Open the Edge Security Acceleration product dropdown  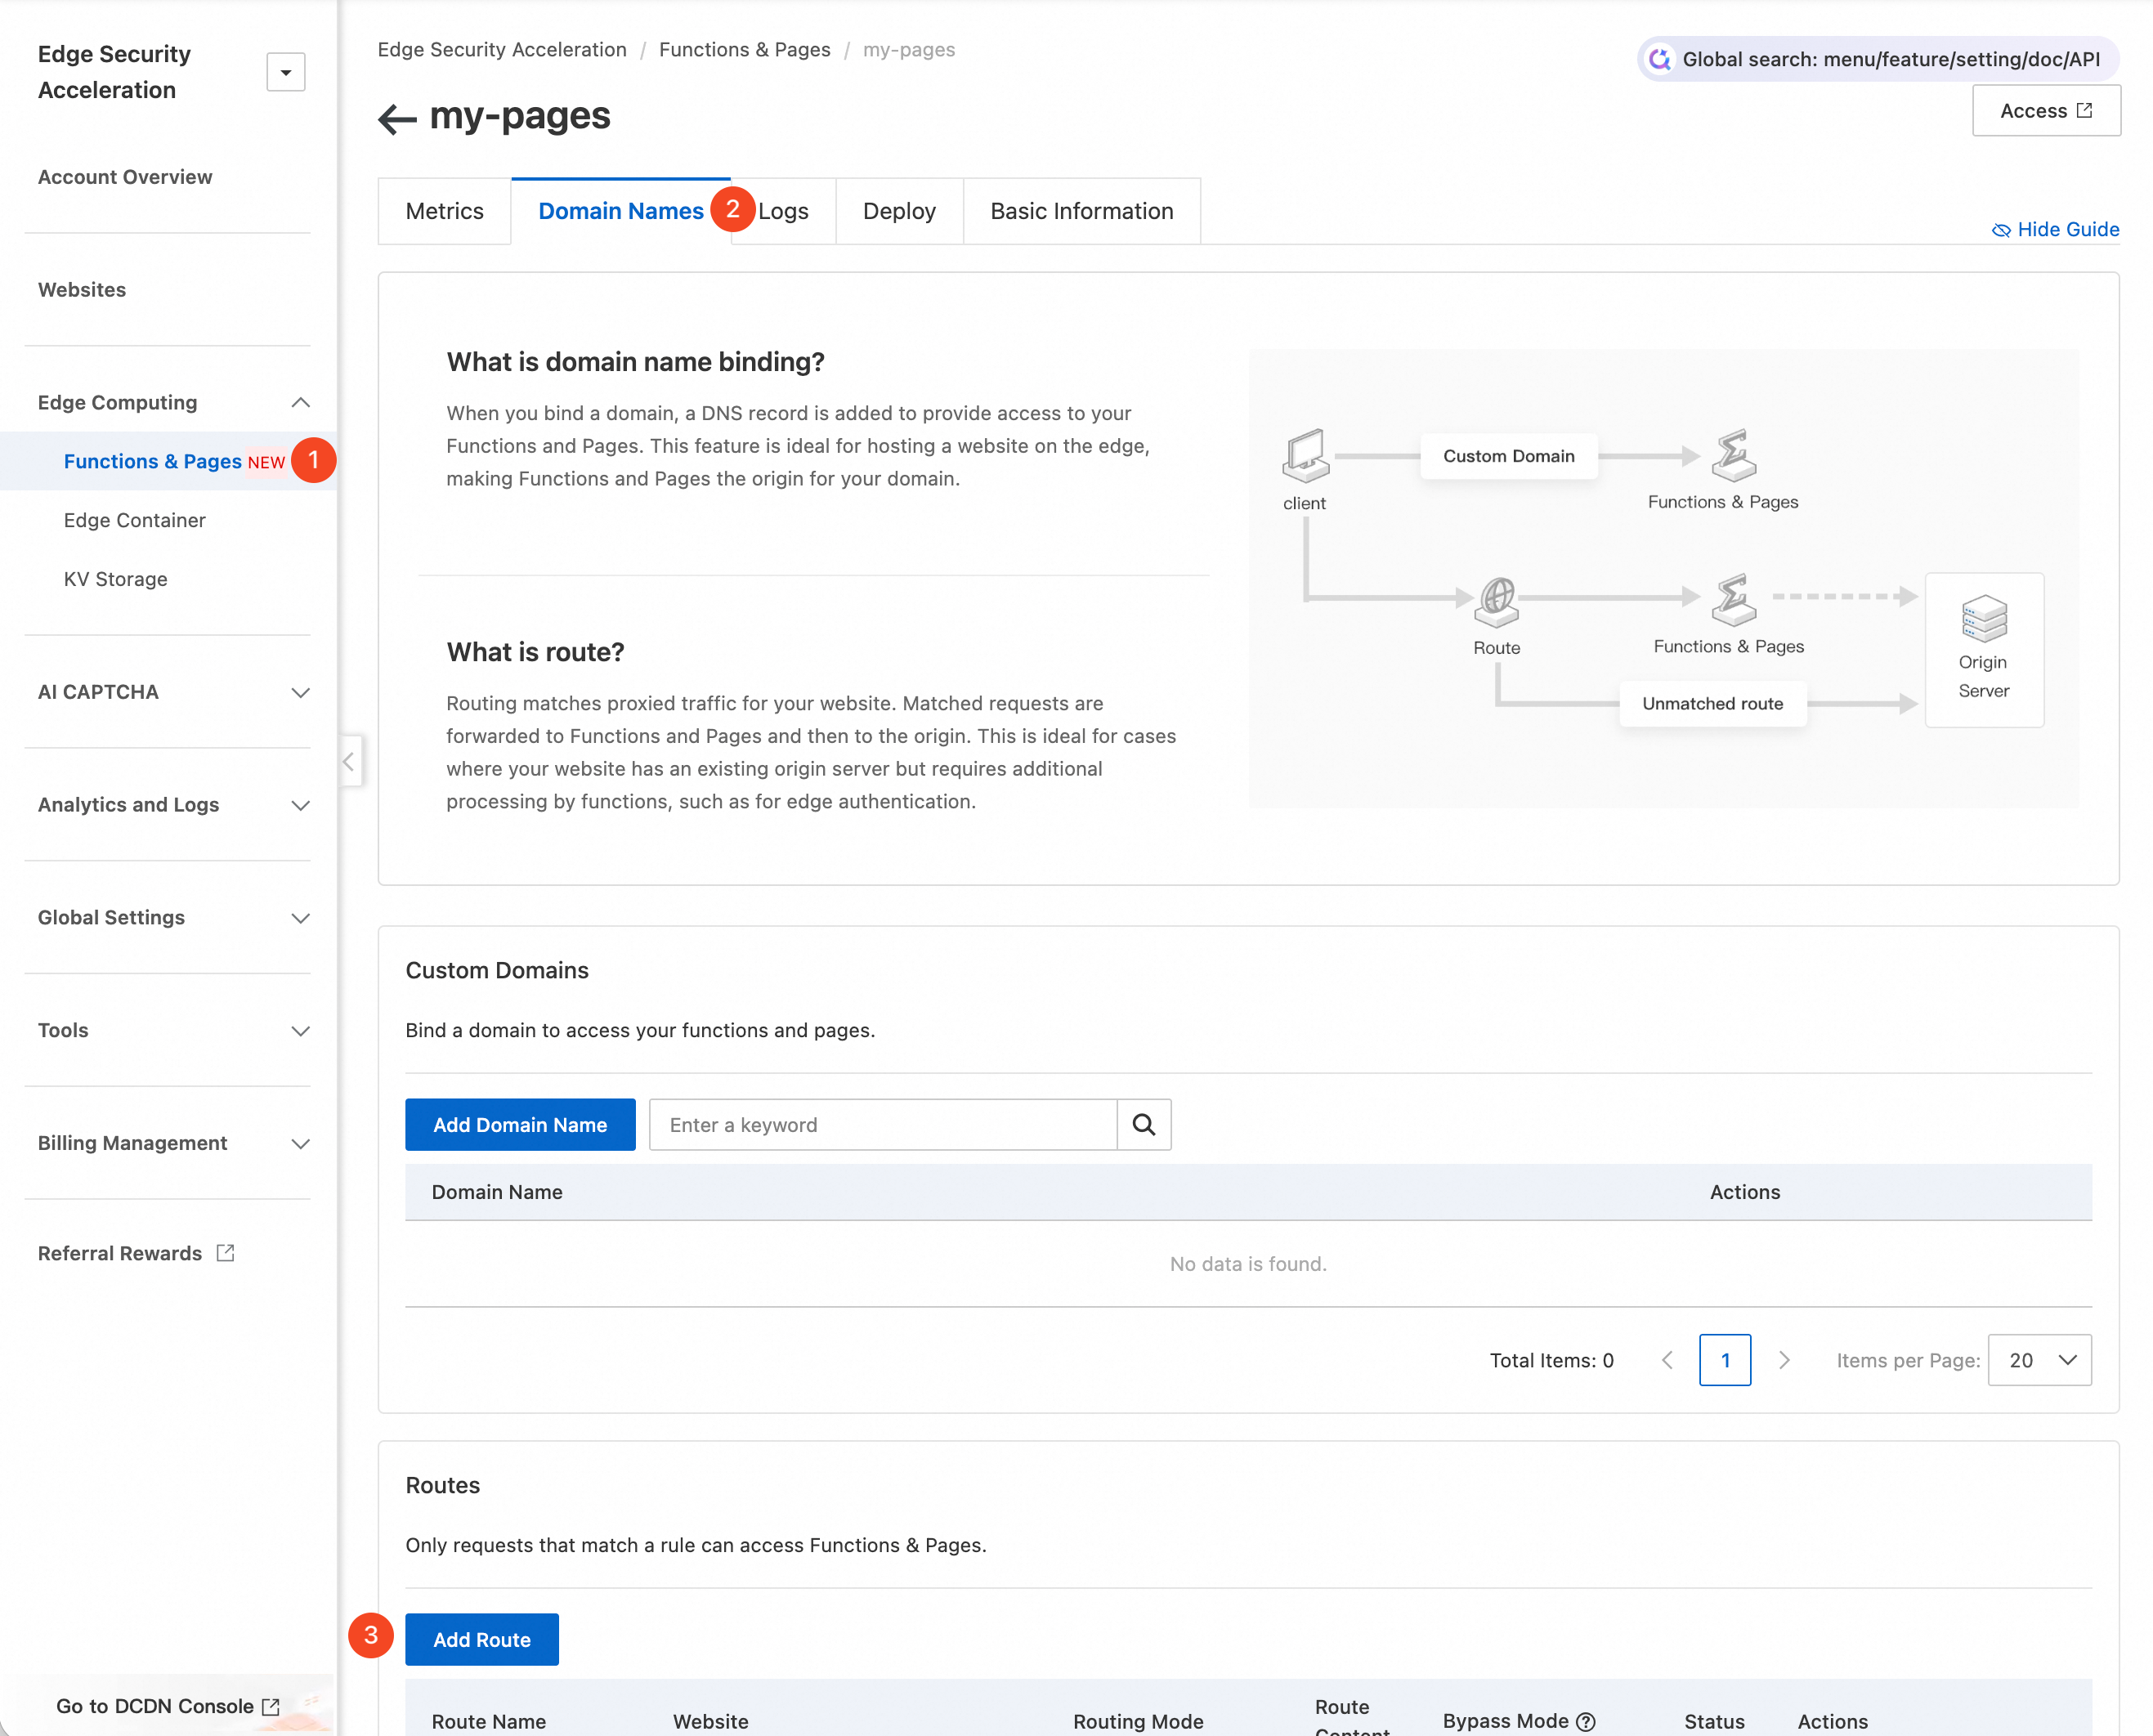pos(285,72)
